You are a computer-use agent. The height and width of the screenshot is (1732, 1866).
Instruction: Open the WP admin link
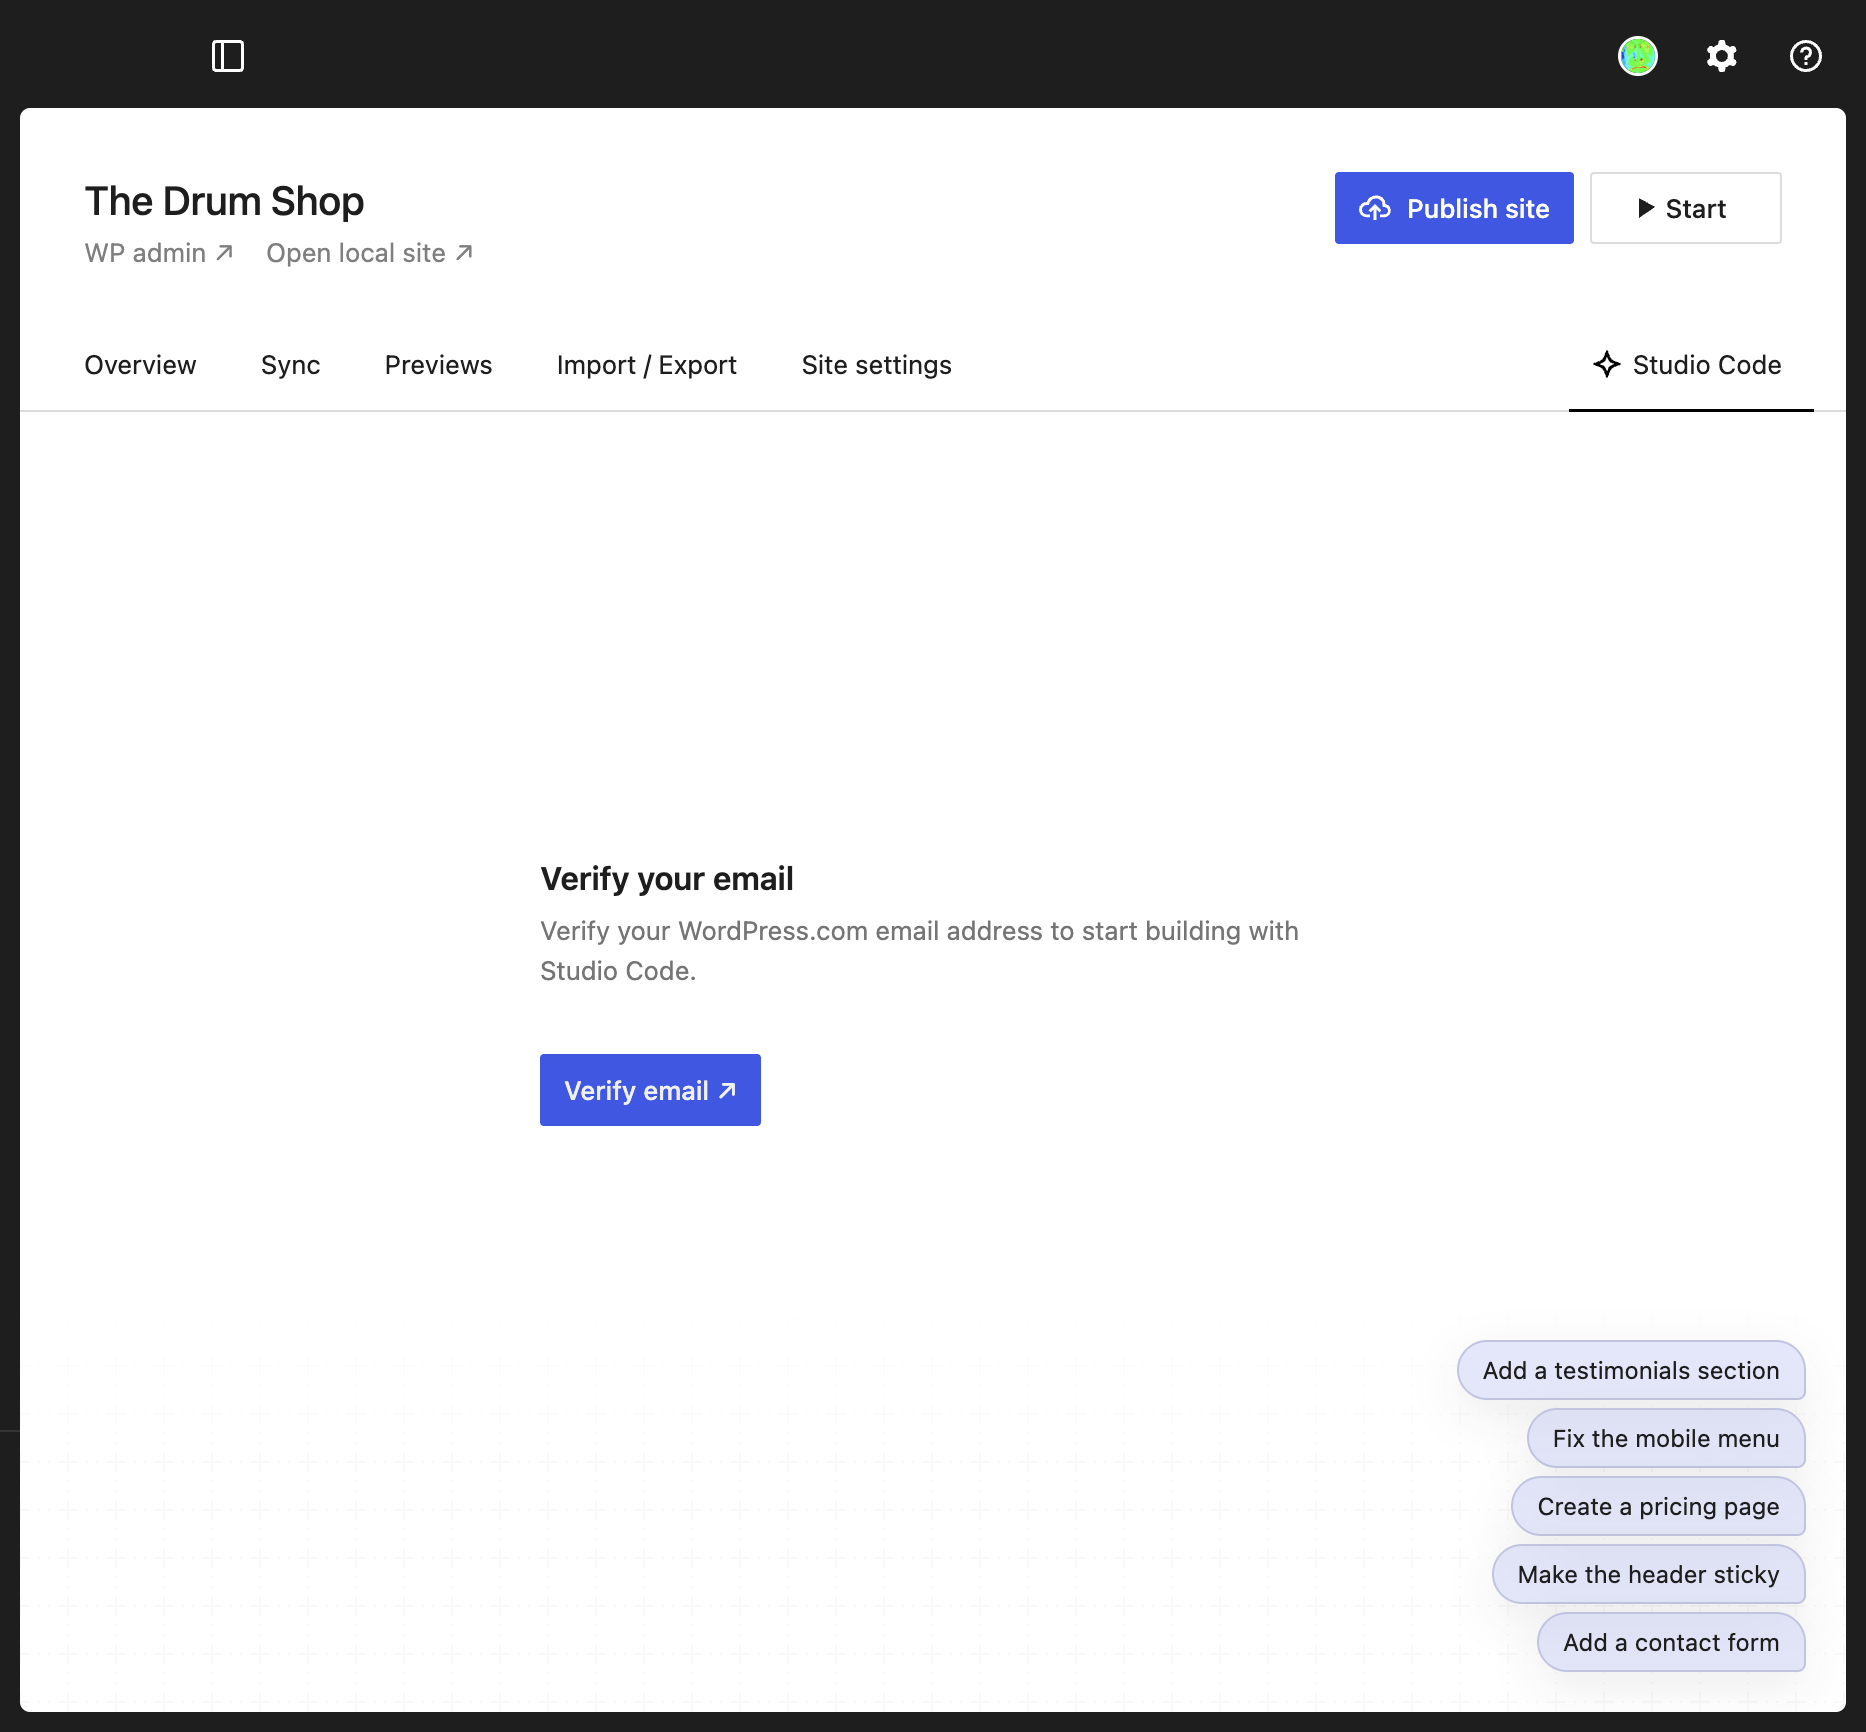tap(159, 253)
